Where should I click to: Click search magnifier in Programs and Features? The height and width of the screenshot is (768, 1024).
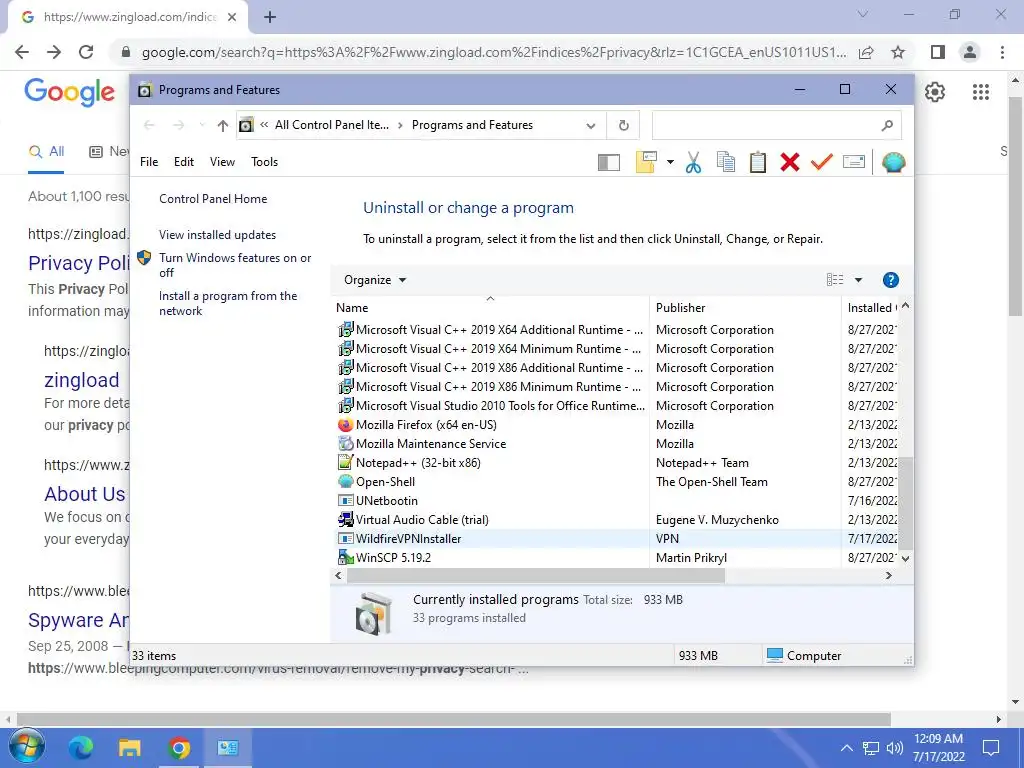[x=887, y=125]
